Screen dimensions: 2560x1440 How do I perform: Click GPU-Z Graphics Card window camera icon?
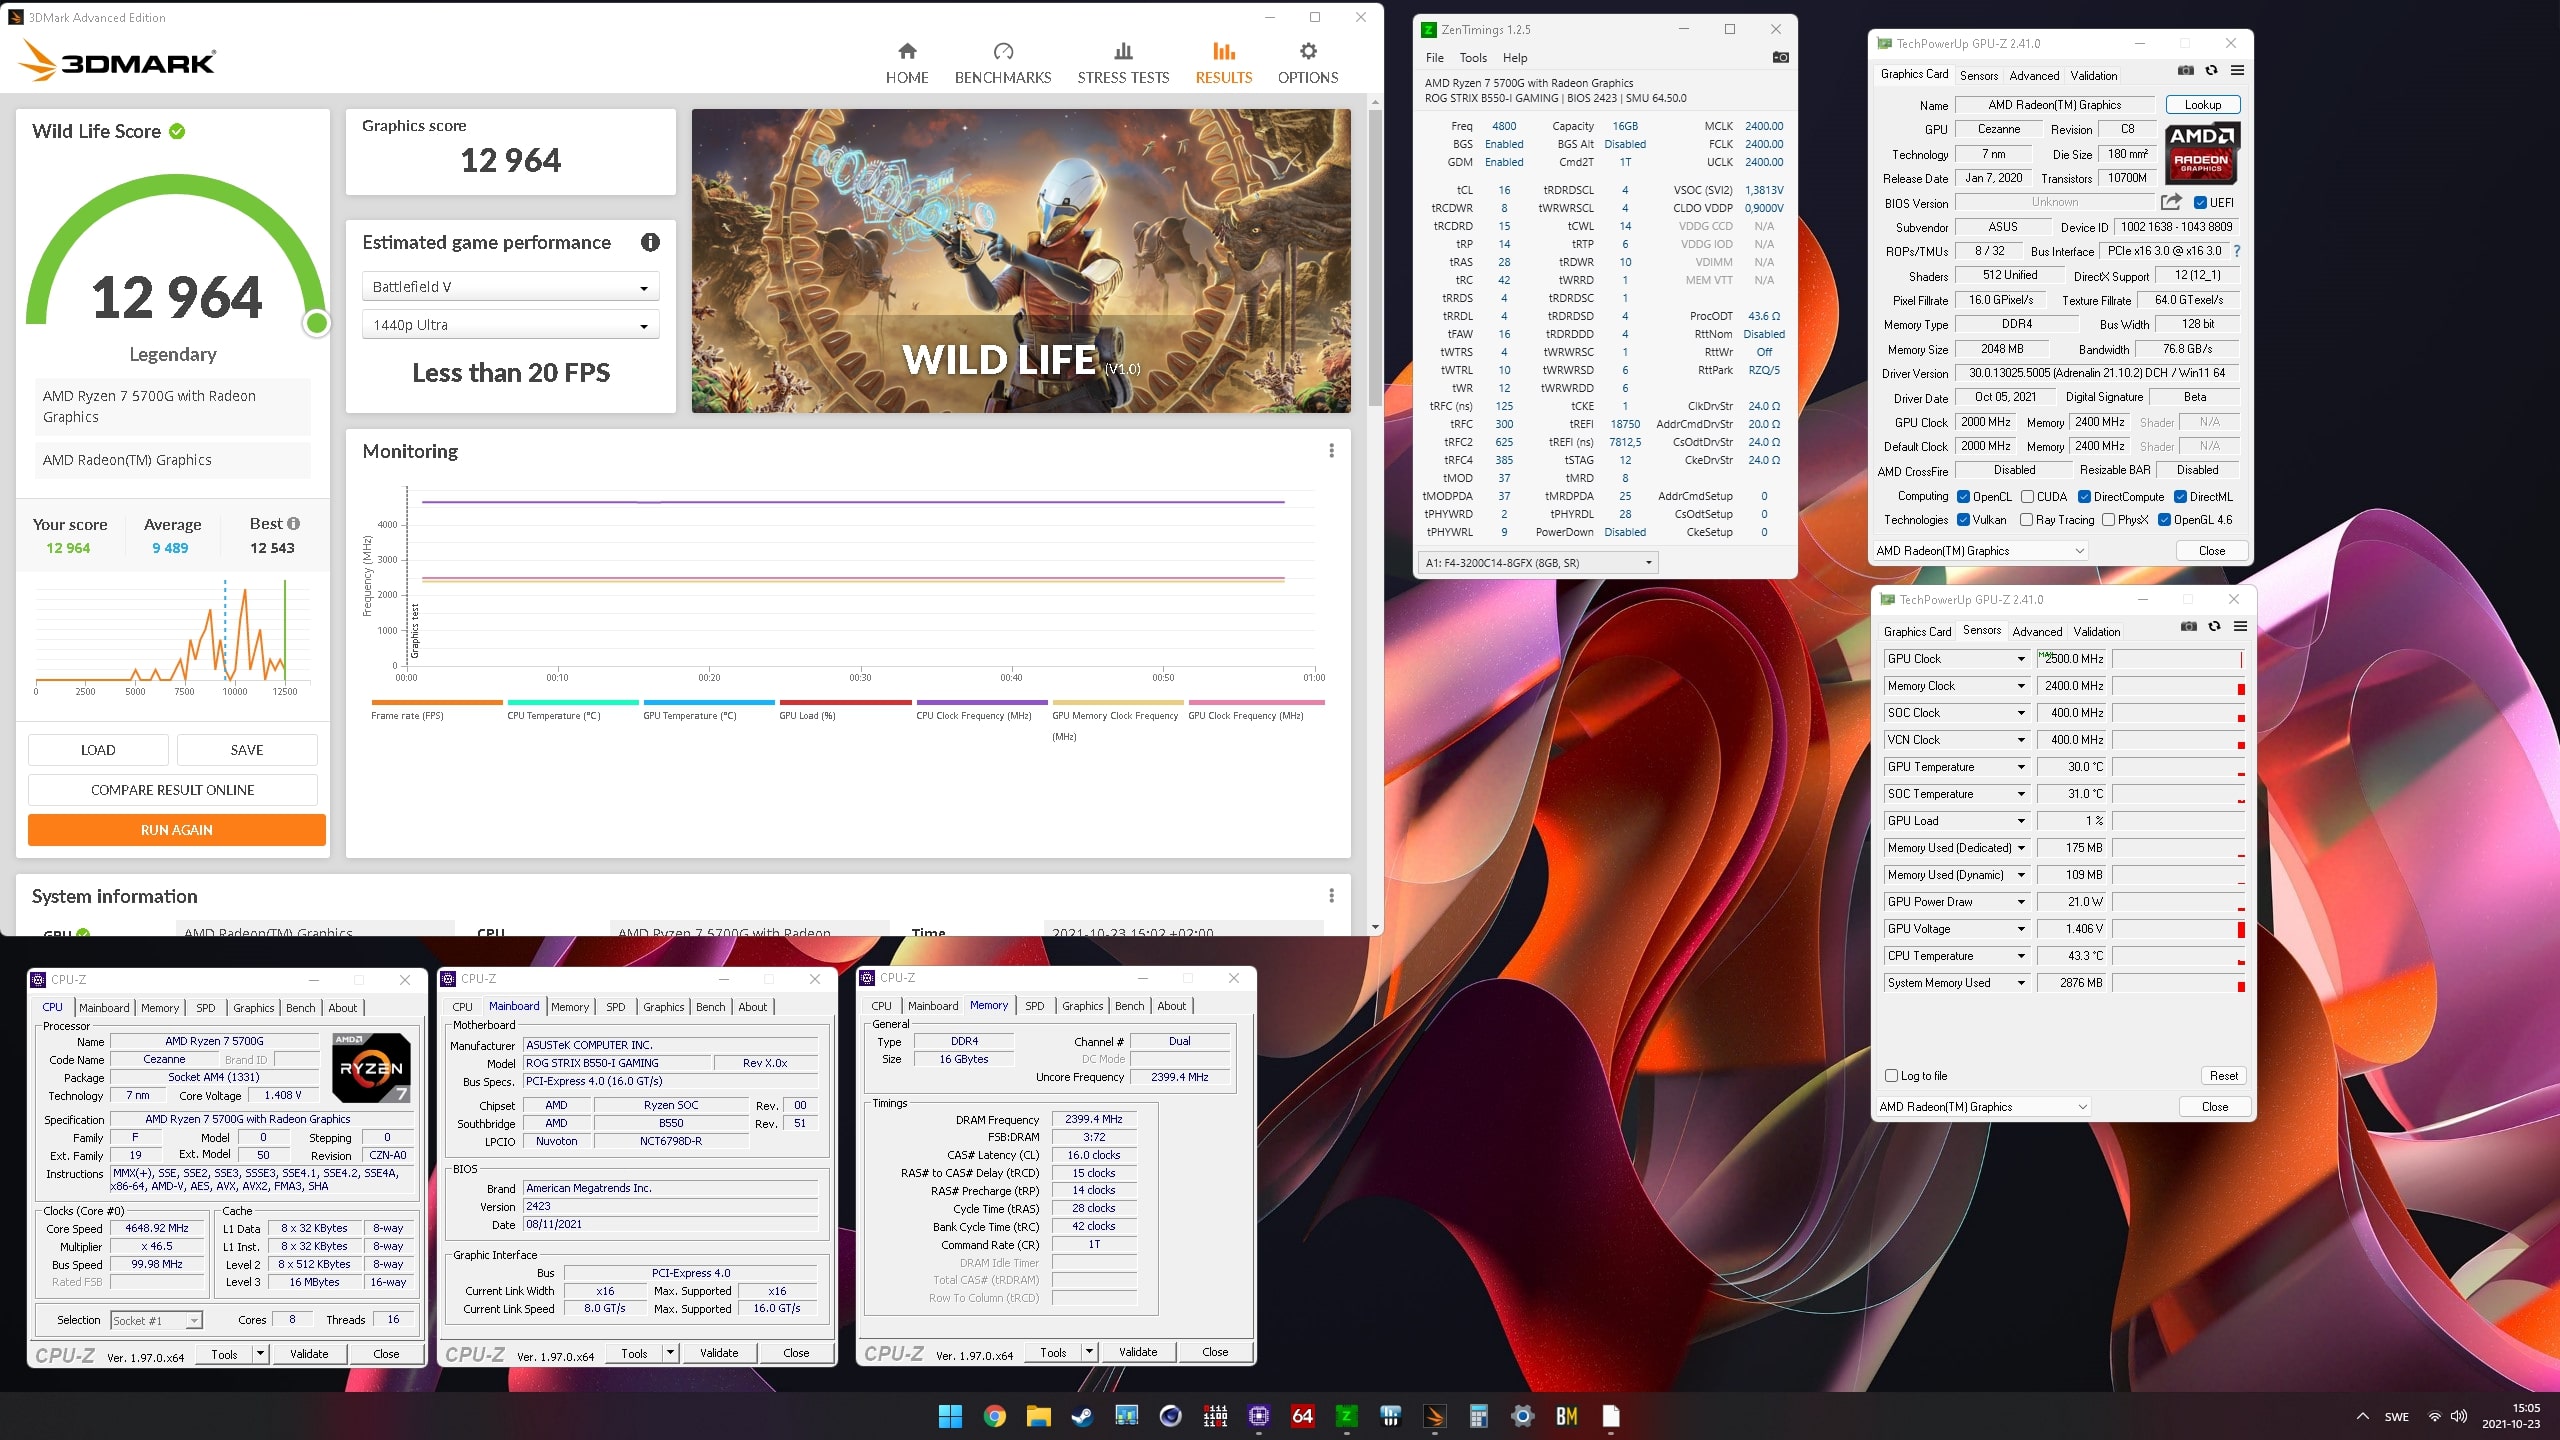tap(2186, 71)
